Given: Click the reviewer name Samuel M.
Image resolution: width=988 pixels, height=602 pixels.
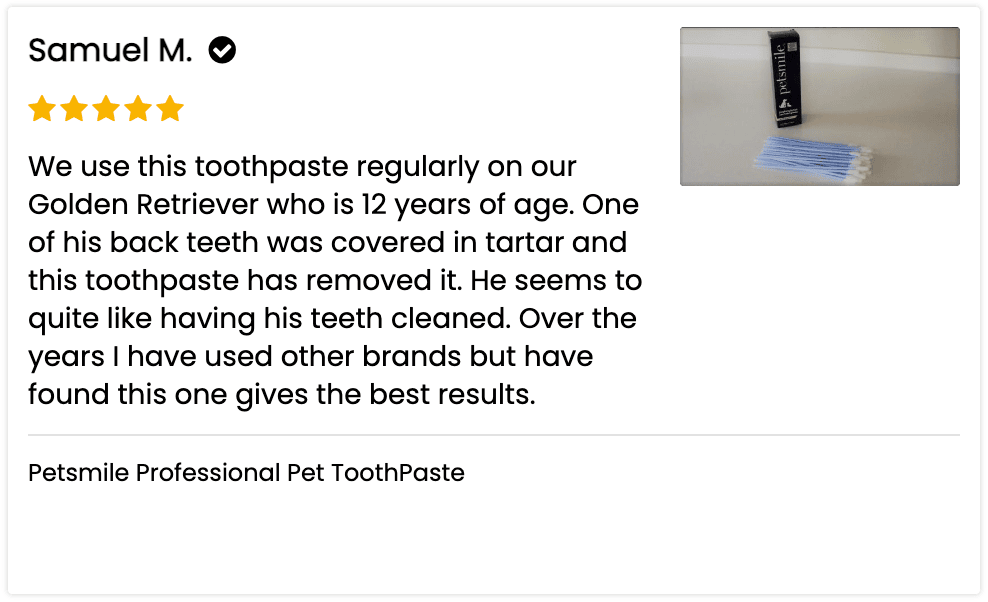Looking at the screenshot, I should 110,50.
